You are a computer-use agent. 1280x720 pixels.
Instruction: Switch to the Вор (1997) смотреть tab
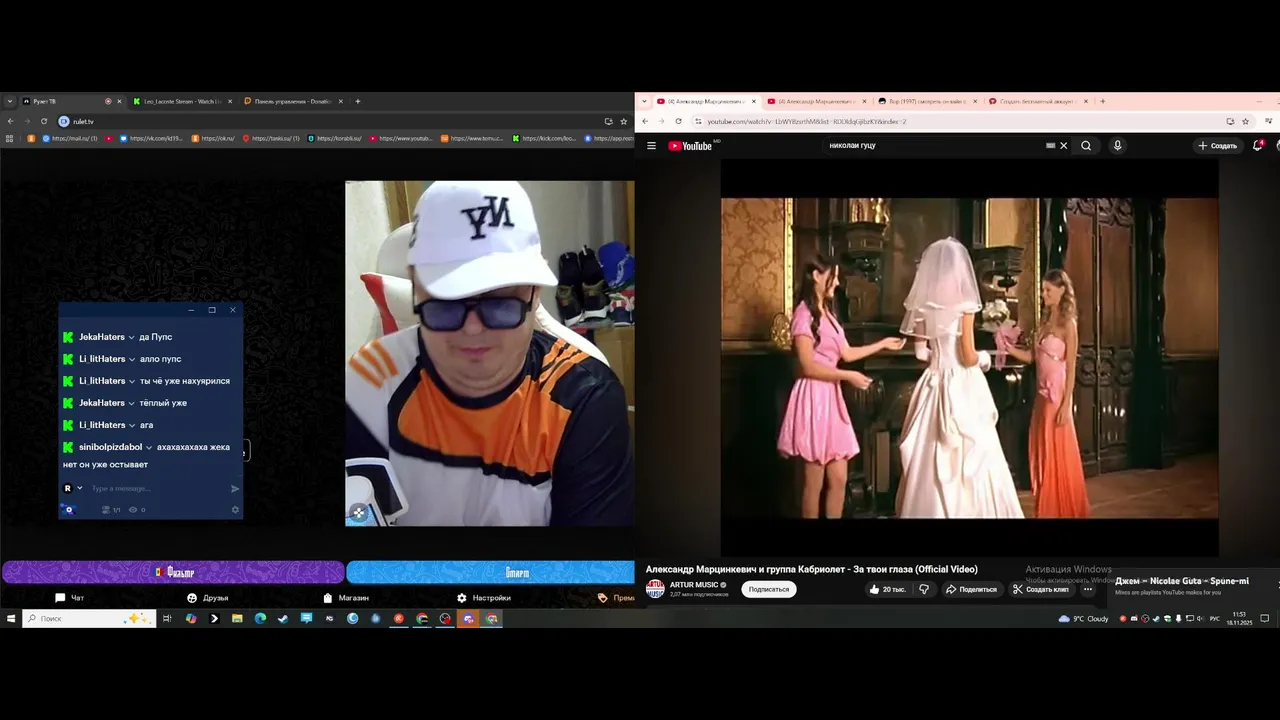point(927,101)
